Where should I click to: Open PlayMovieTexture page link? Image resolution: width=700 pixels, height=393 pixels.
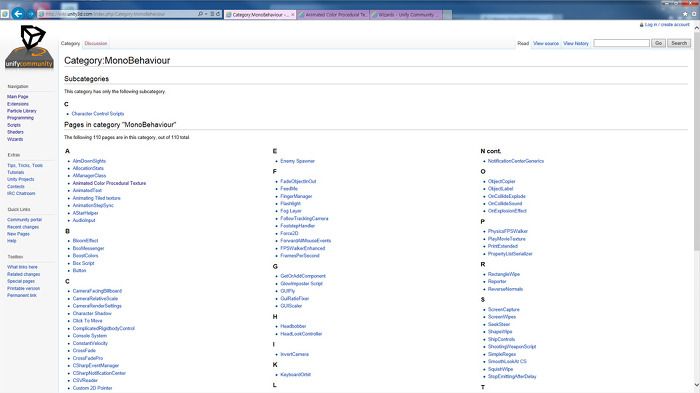point(507,239)
